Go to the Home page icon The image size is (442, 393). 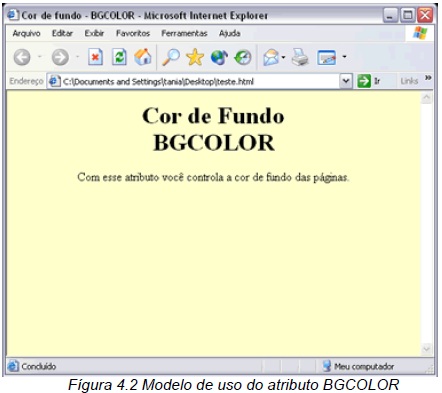click(x=143, y=57)
